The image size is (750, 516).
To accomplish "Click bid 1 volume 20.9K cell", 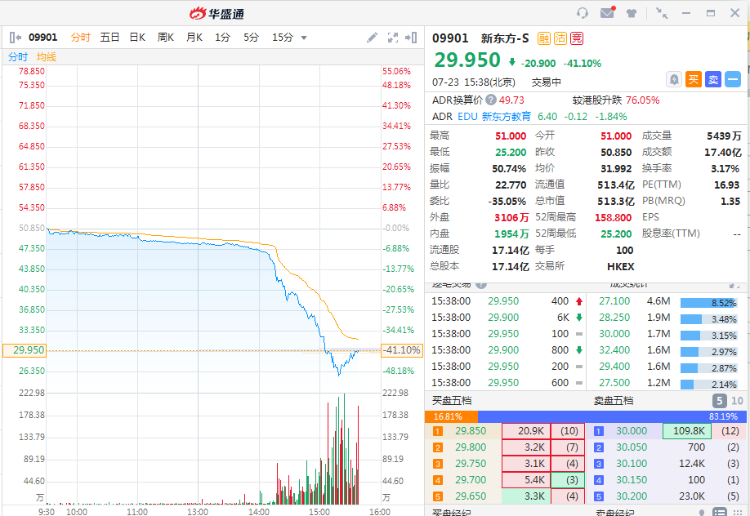I will 526,431.
